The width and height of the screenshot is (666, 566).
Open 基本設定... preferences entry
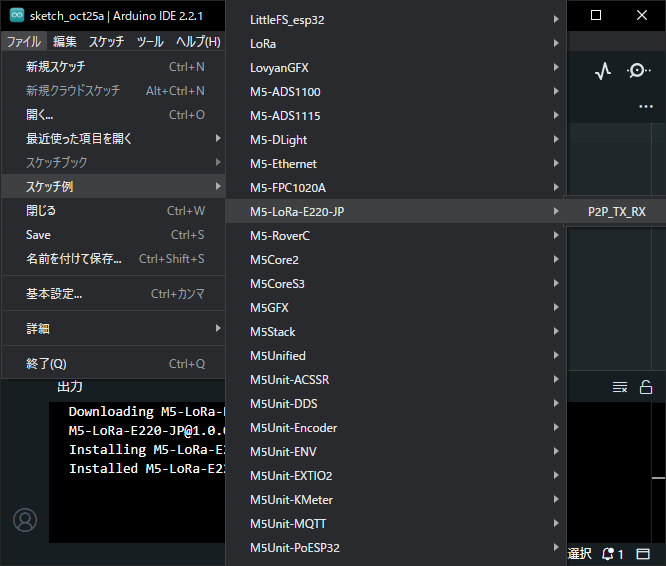click(113, 293)
